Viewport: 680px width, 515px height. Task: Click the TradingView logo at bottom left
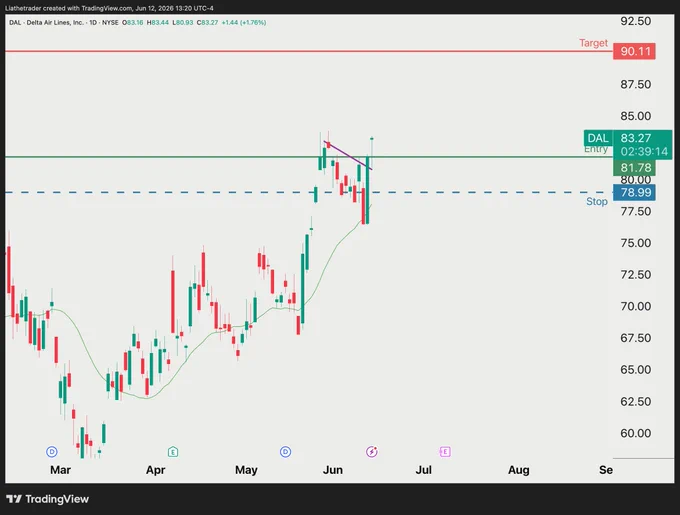tap(48, 499)
